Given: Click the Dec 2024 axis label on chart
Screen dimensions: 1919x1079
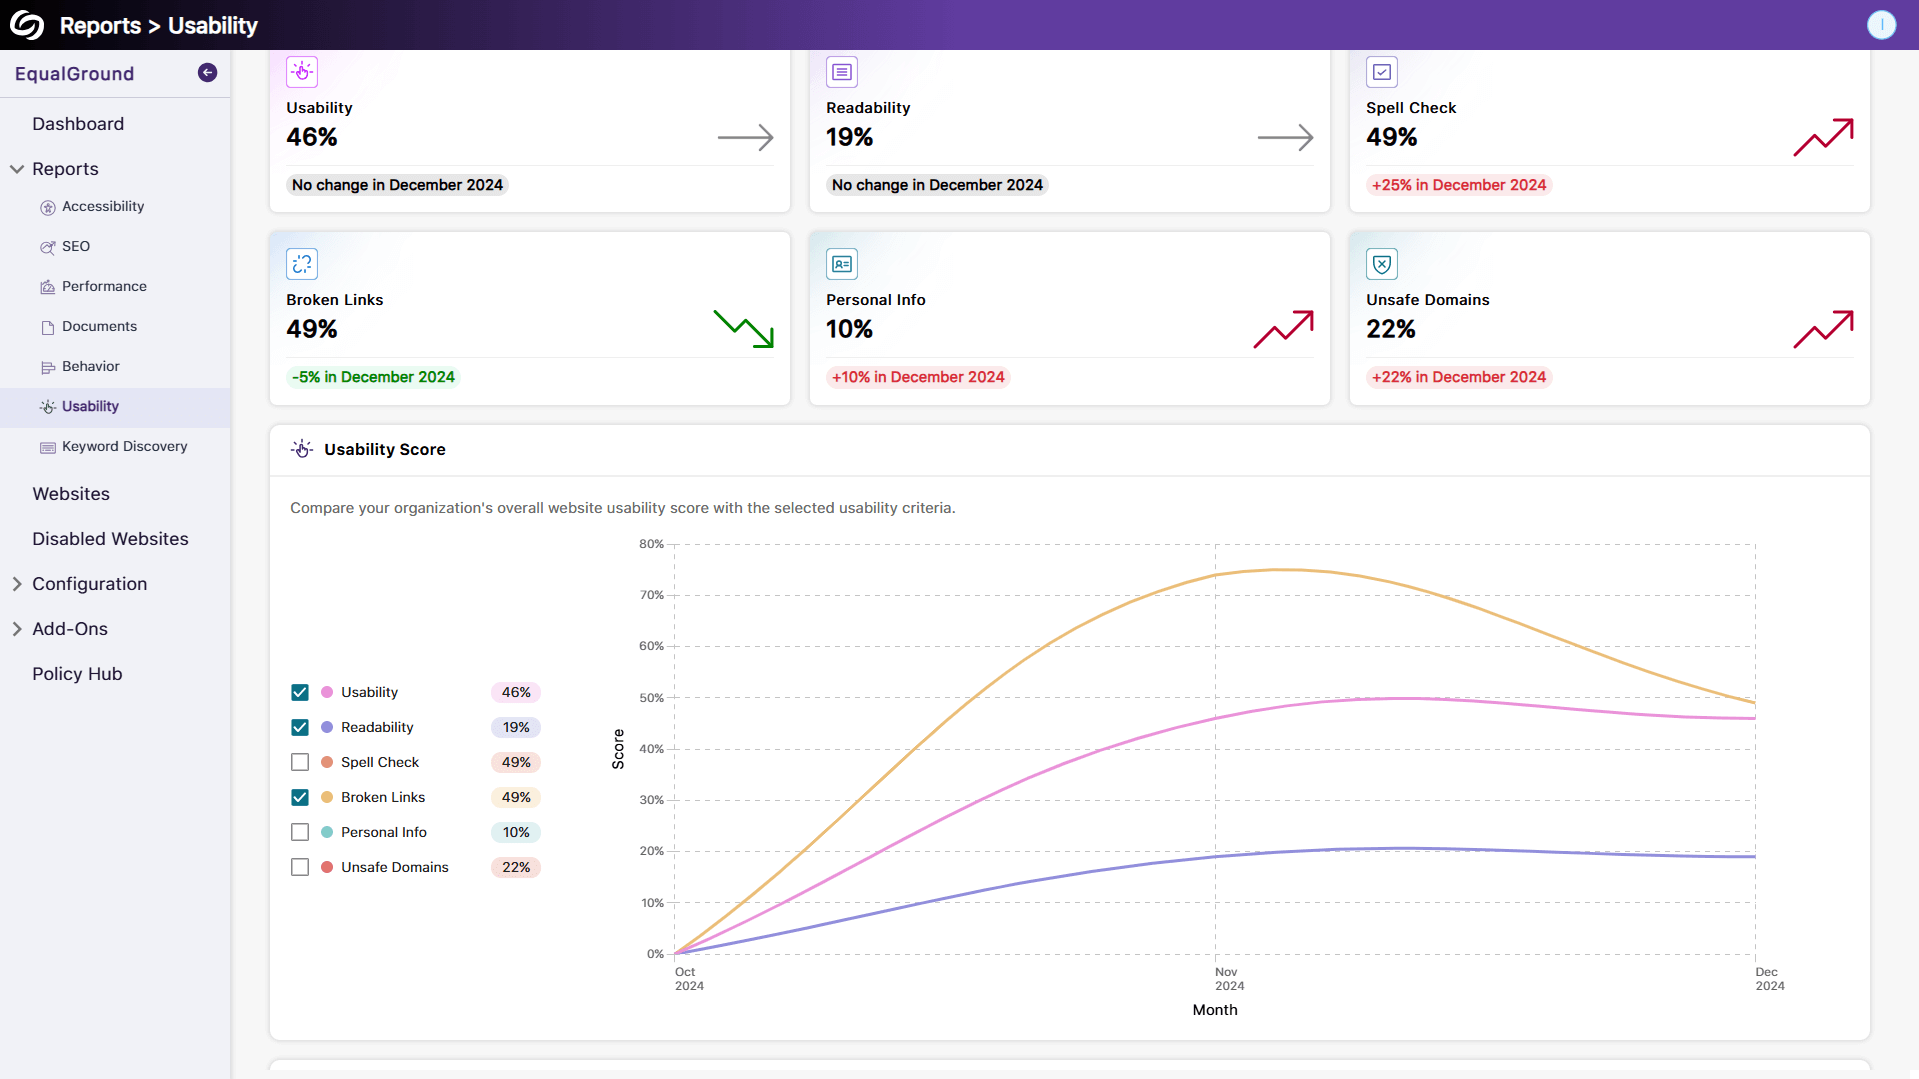Looking at the screenshot, I should tap(1770, 979).
